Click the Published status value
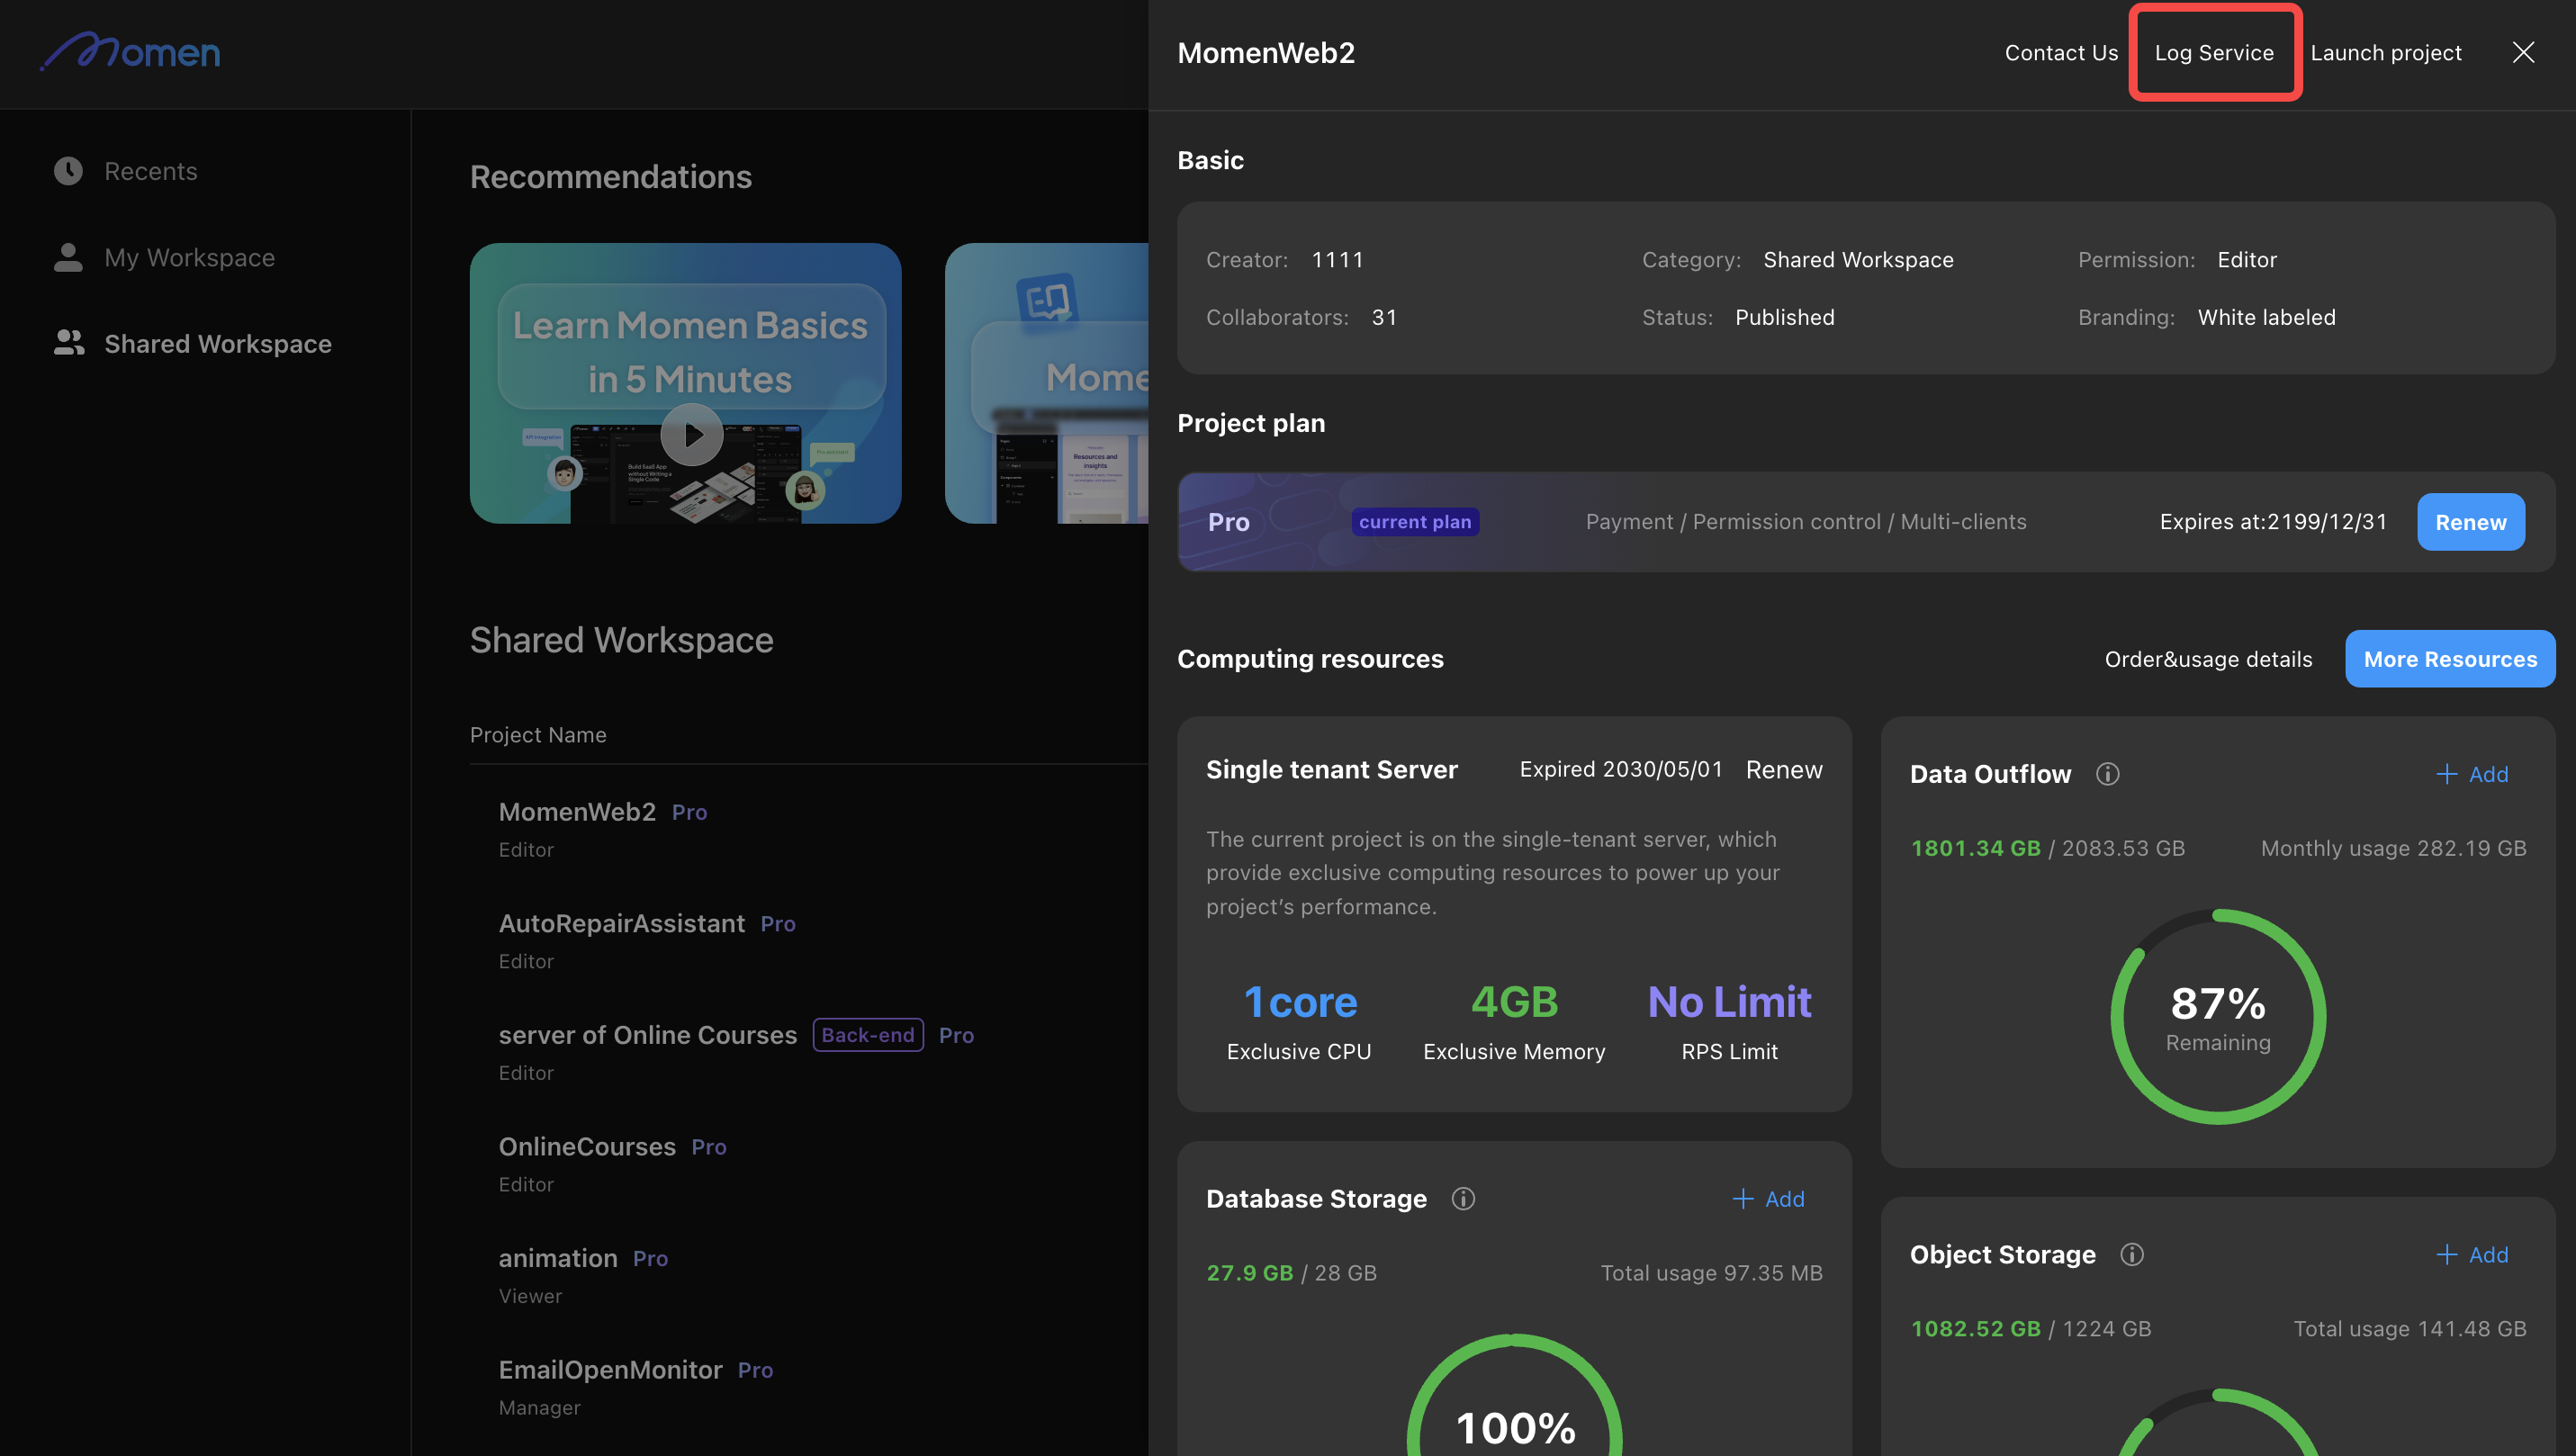 point(1784,317)
